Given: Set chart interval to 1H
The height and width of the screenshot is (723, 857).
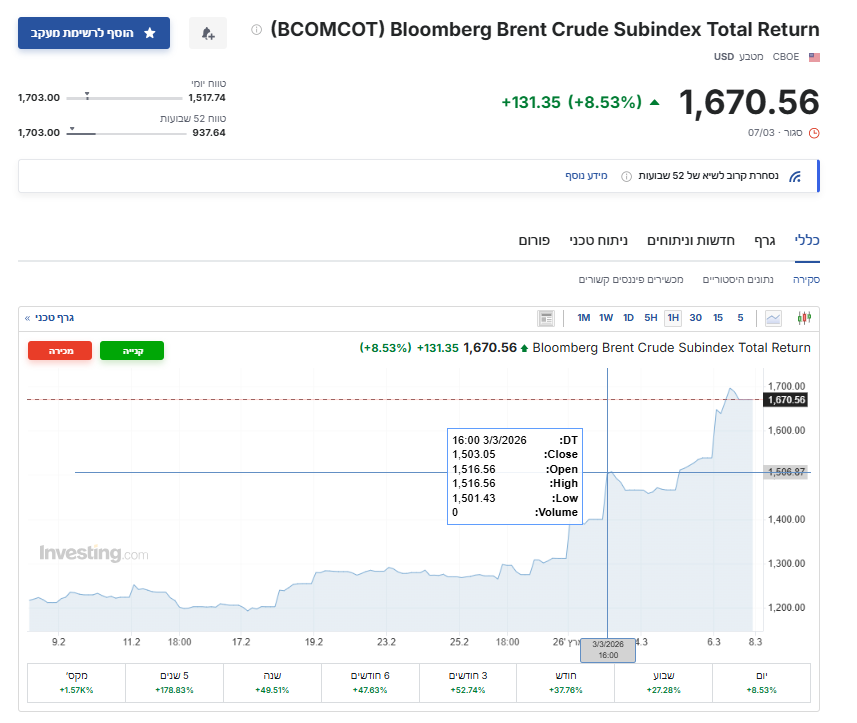Looking at the screenshot, I should click(x=673, y=318).
